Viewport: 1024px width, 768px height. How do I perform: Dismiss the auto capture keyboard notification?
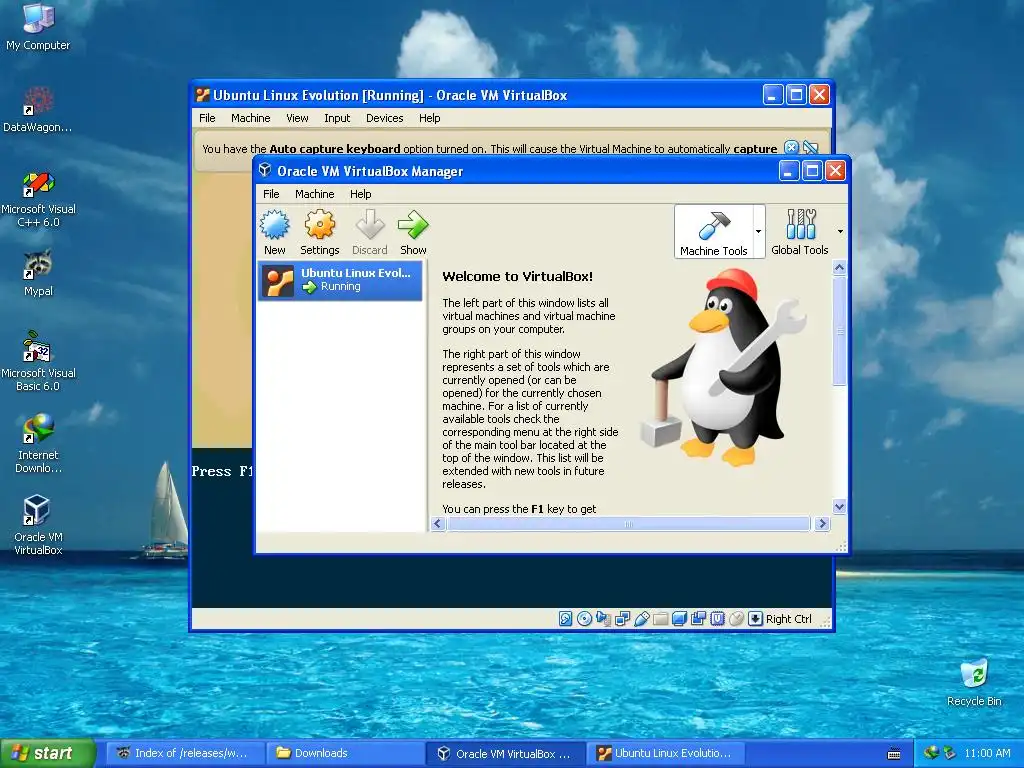(x=791, y=148)
